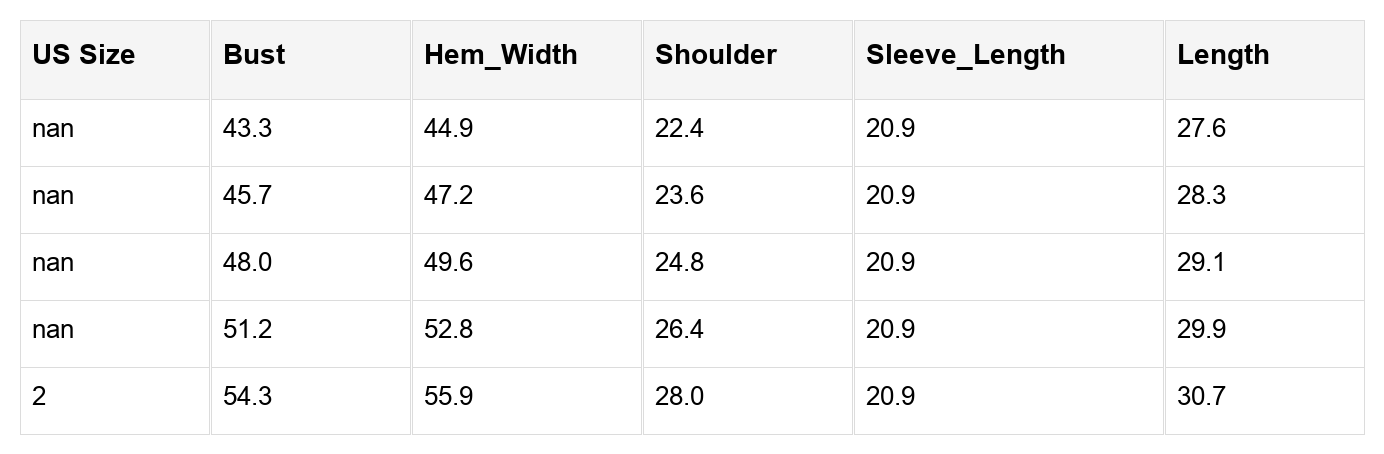Click the Shoulder cell showing 24.8
The width and height of the screenshot is (1384, 454).
tap(679, 263)
